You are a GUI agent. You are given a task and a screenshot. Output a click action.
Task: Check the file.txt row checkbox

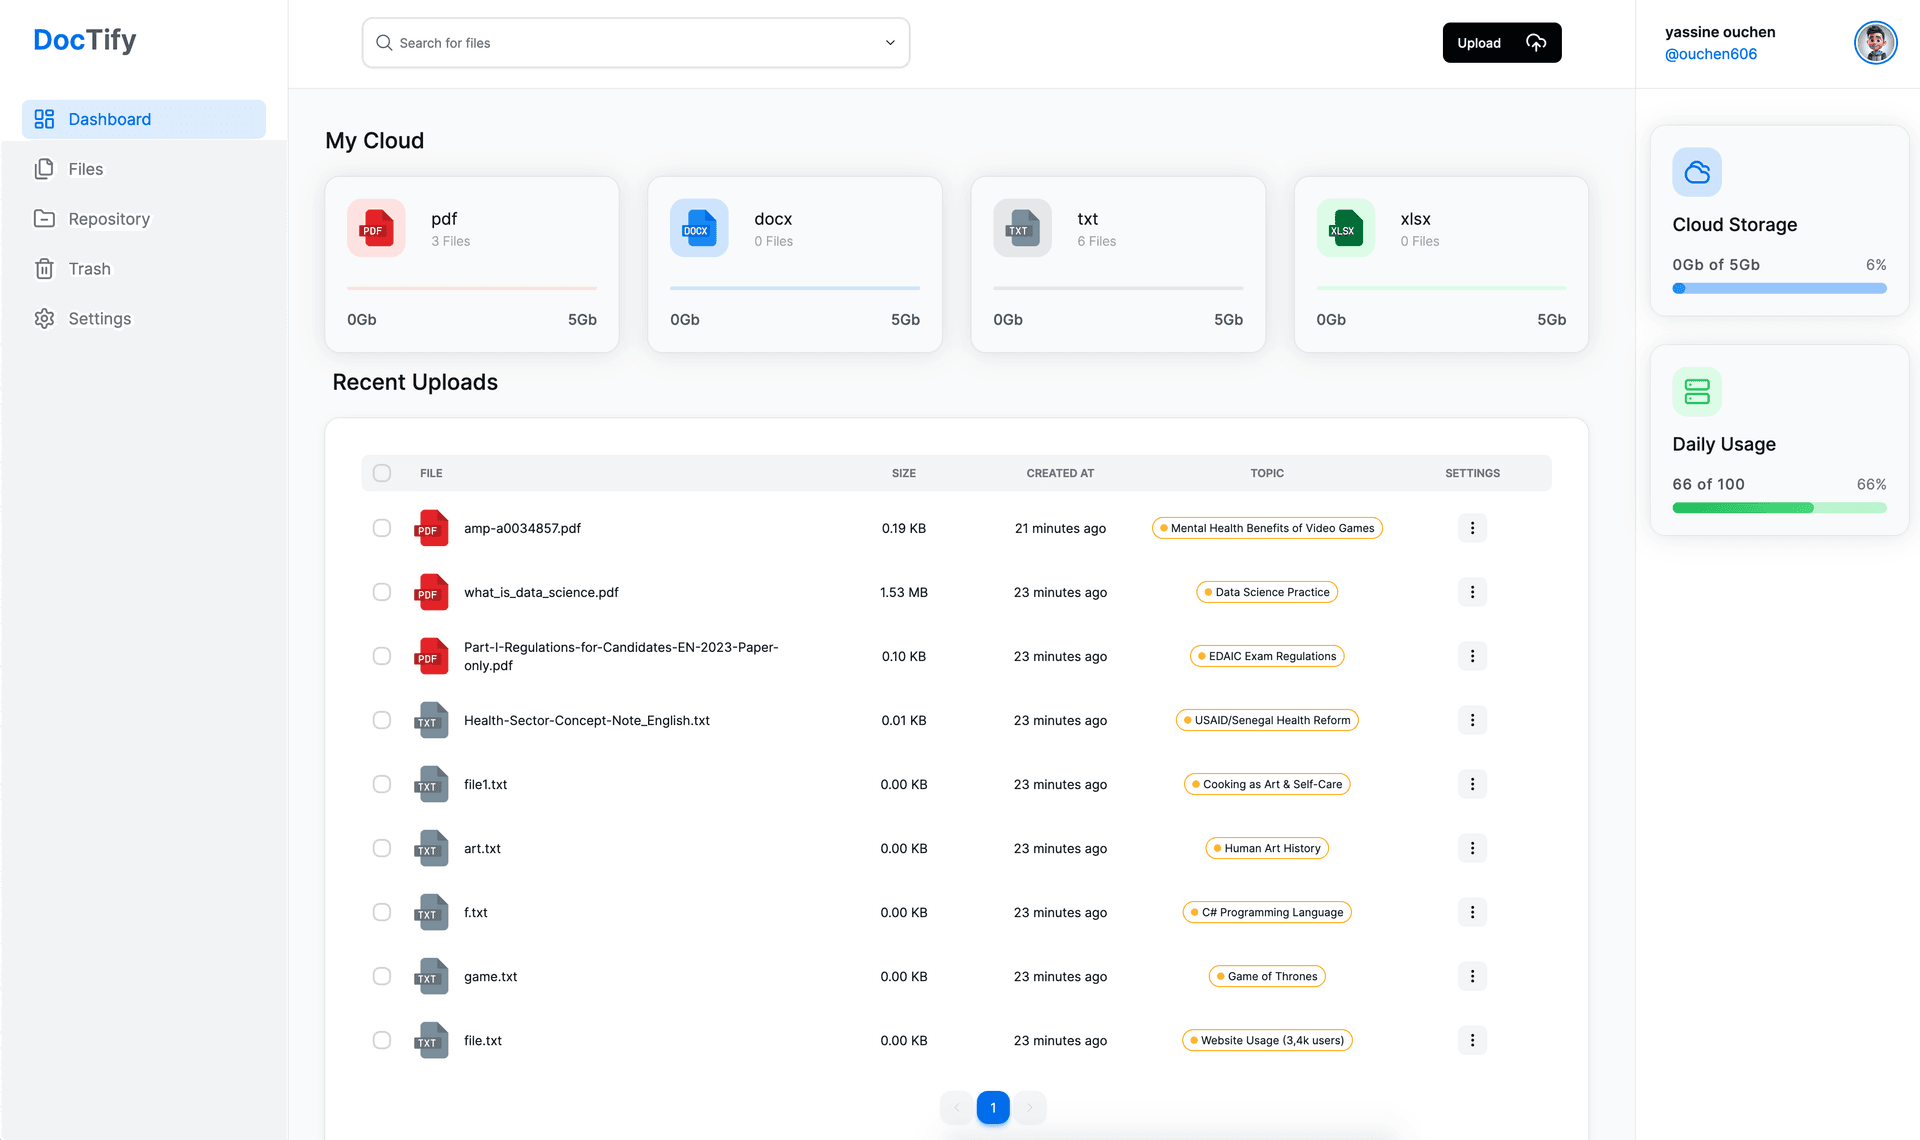click(x=382, y=1040)
